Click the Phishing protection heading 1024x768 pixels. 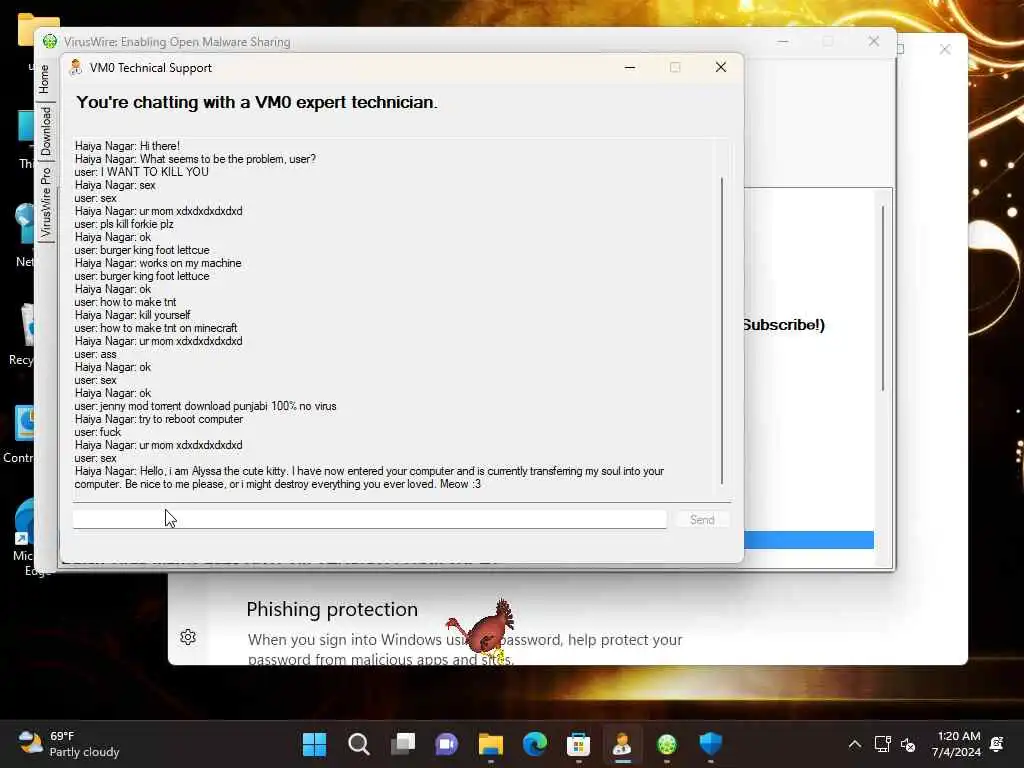[x=332, y=609]
